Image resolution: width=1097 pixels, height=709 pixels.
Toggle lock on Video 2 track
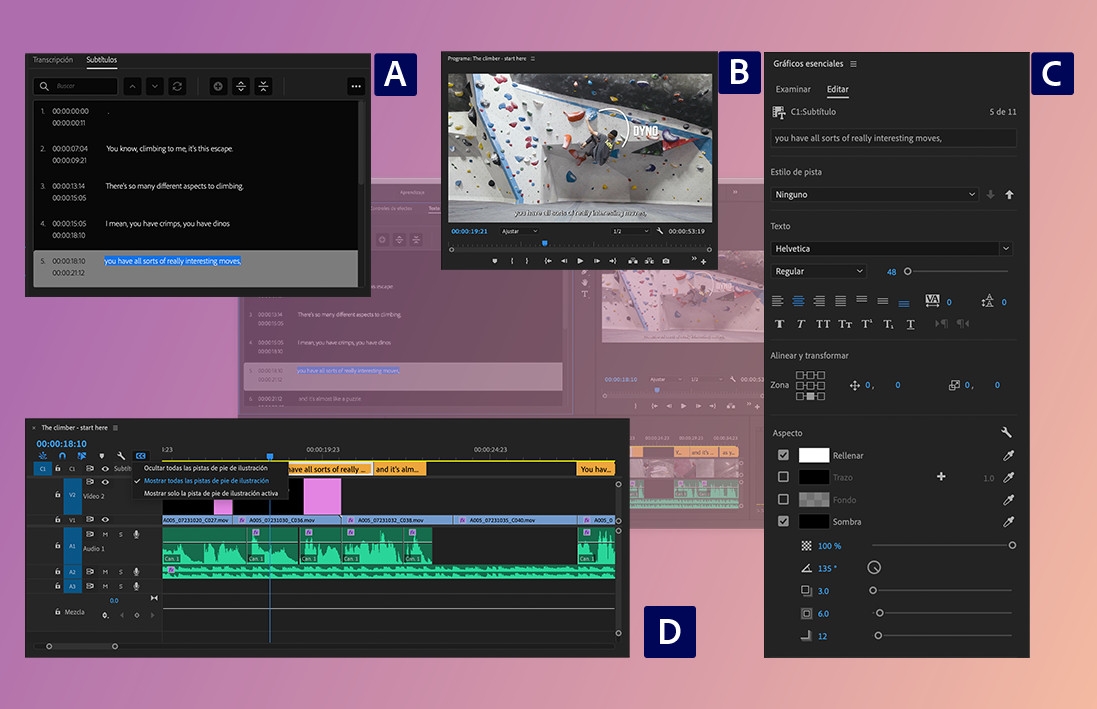coord(57,494)
